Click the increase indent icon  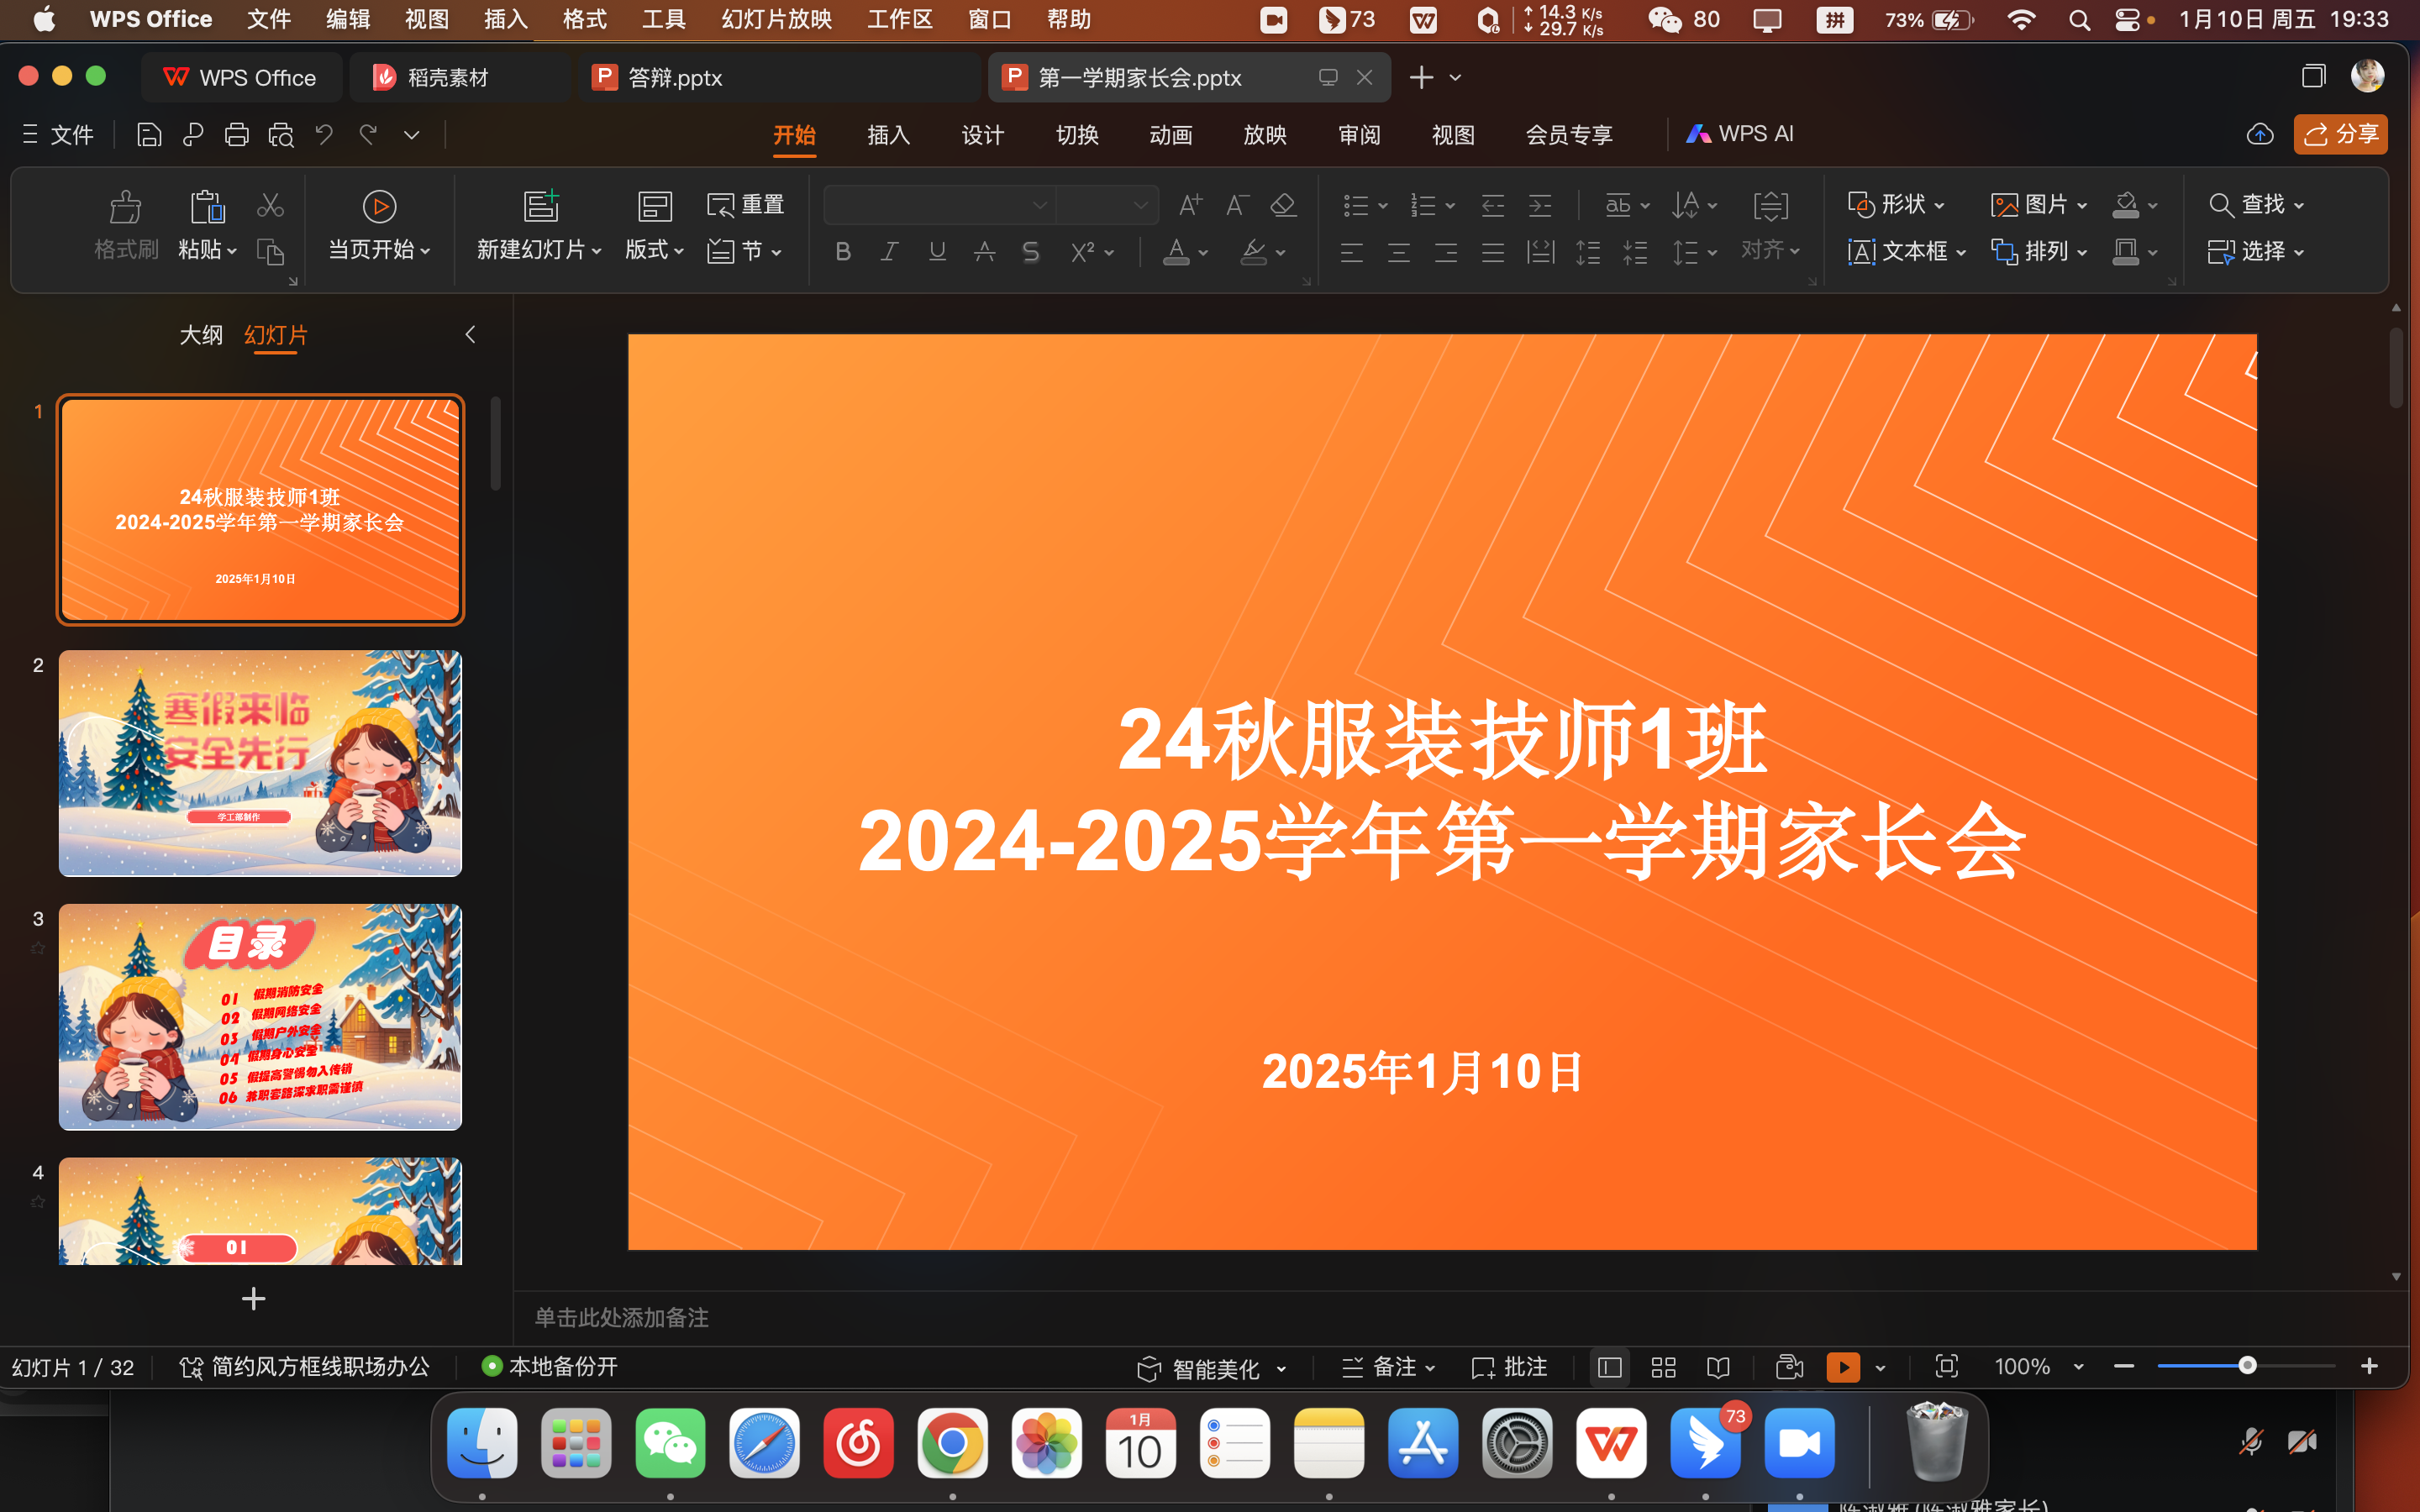pyautogui.click(x=1540, y=206)
